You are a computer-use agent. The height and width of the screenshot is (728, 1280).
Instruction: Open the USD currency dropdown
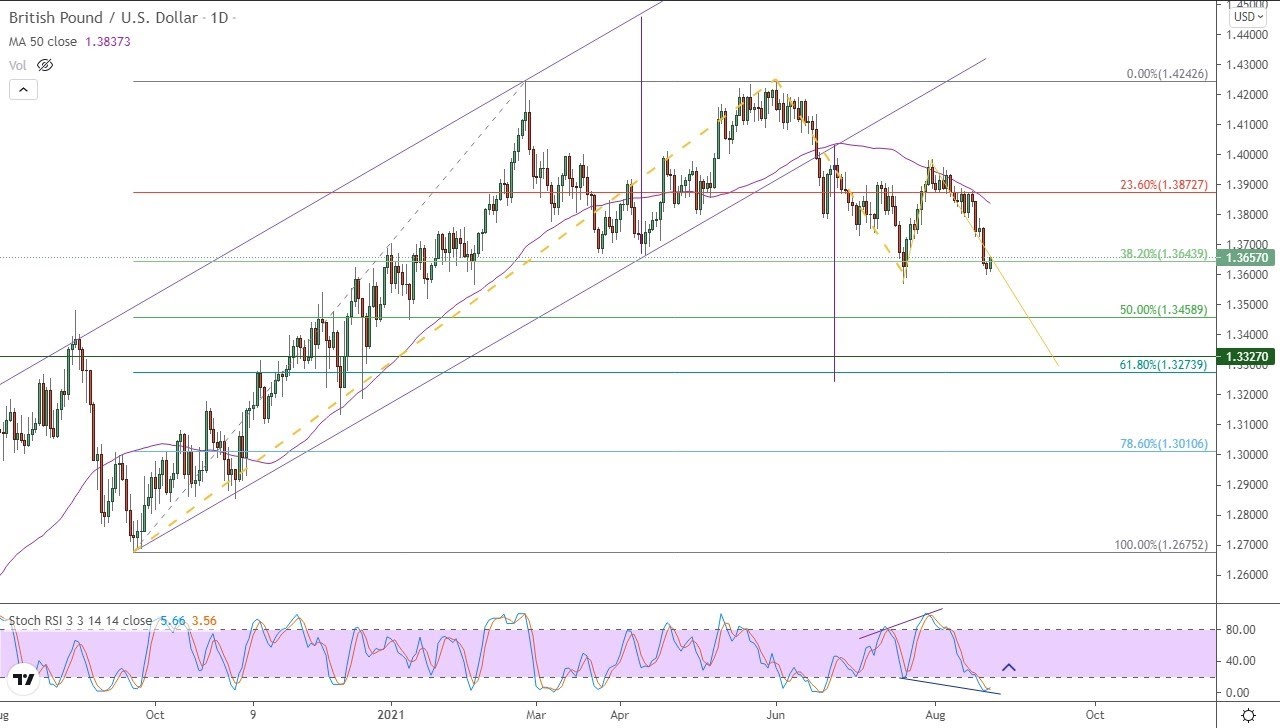pos(1248,16)
